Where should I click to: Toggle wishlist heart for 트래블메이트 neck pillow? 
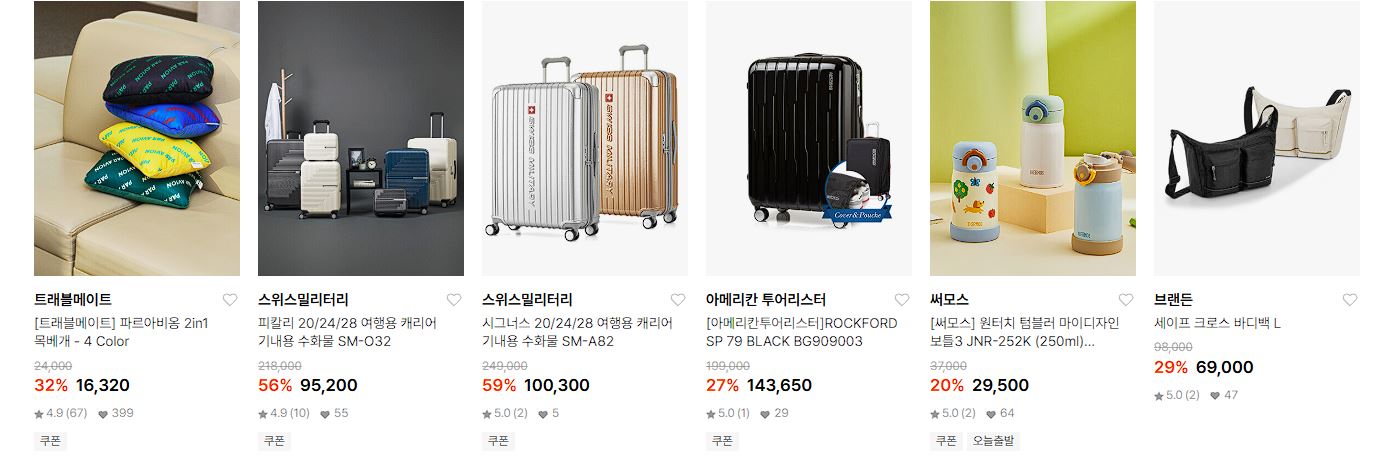[x=230, y=300]
